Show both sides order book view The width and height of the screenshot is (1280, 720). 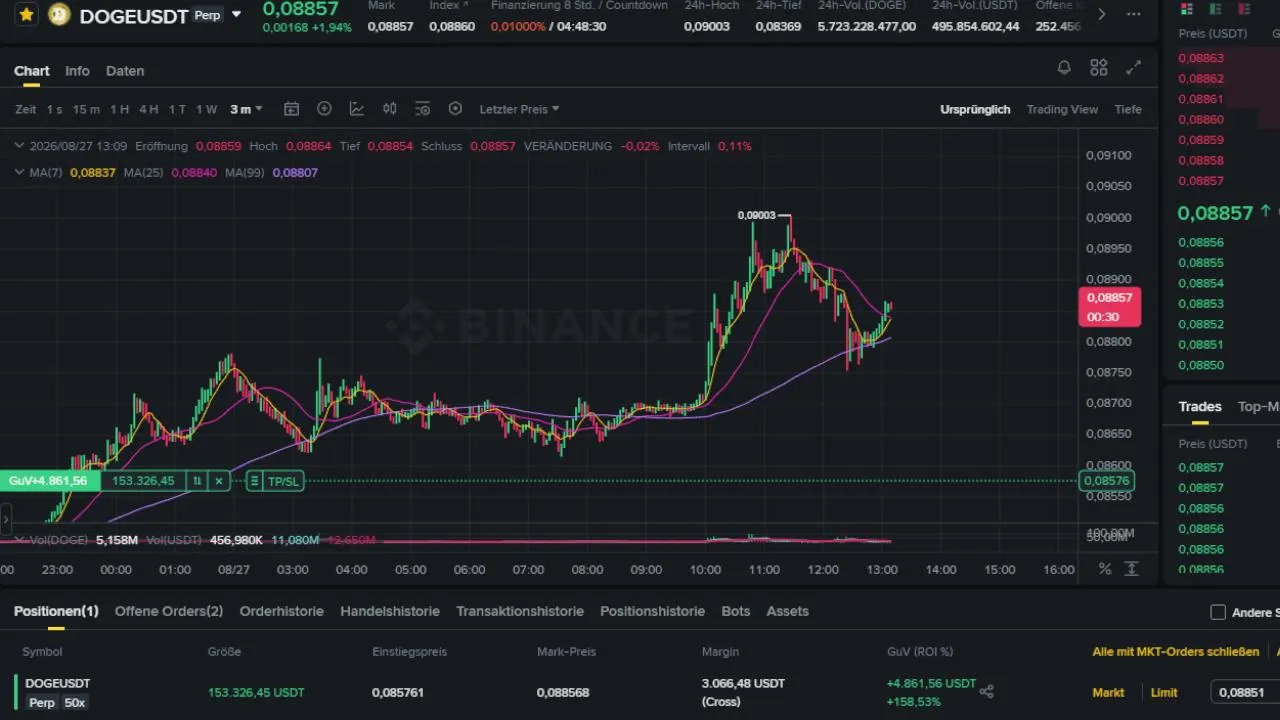pos(1187,9)
